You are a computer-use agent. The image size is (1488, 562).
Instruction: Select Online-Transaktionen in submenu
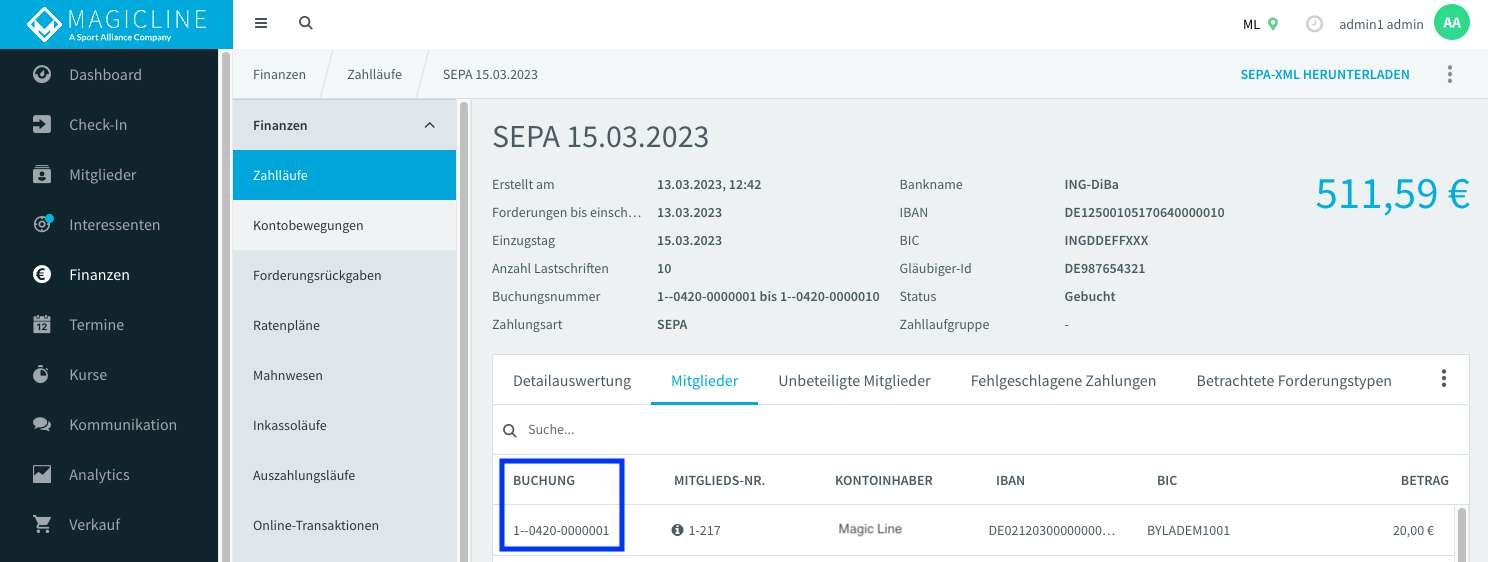pyautogui.click(x=344, y=525)
